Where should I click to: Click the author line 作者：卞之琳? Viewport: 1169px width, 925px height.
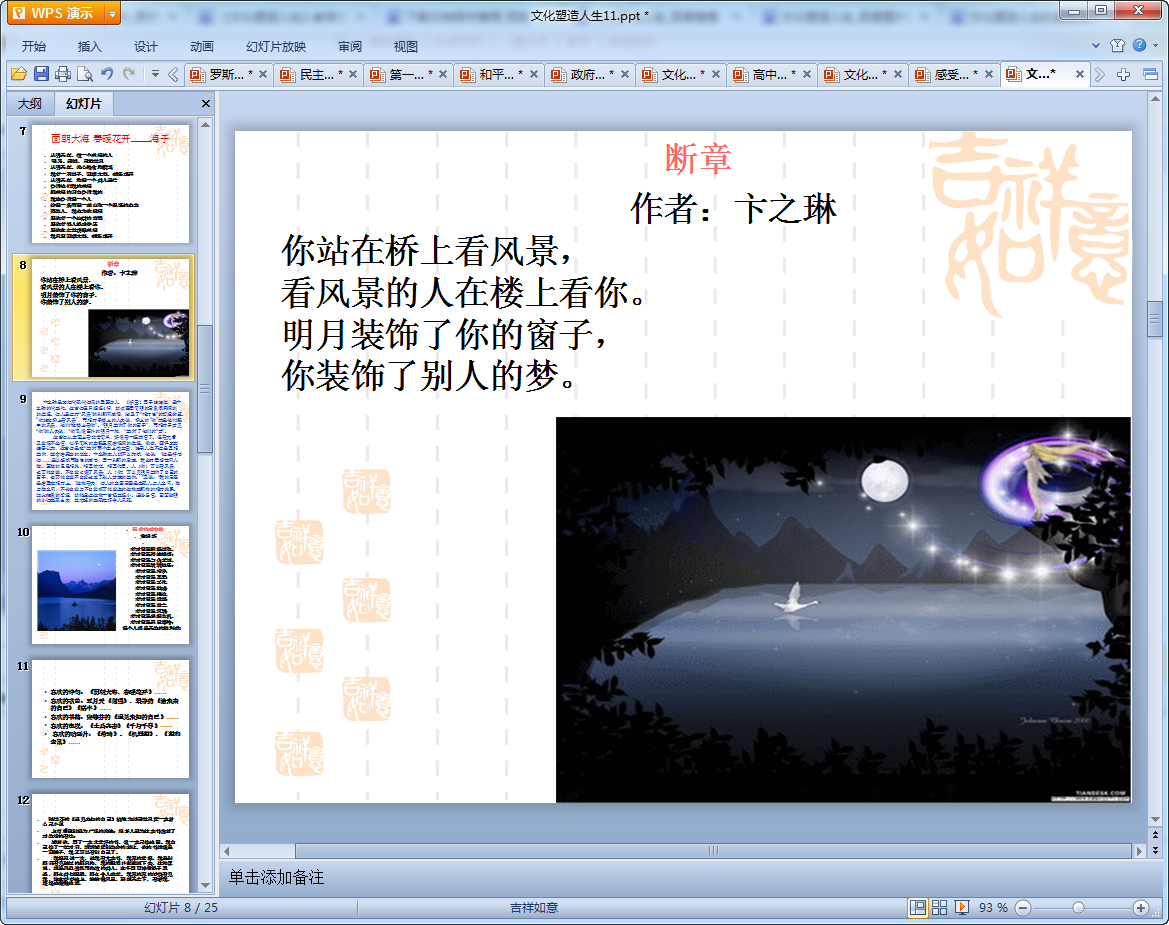(x=734, y=208)
